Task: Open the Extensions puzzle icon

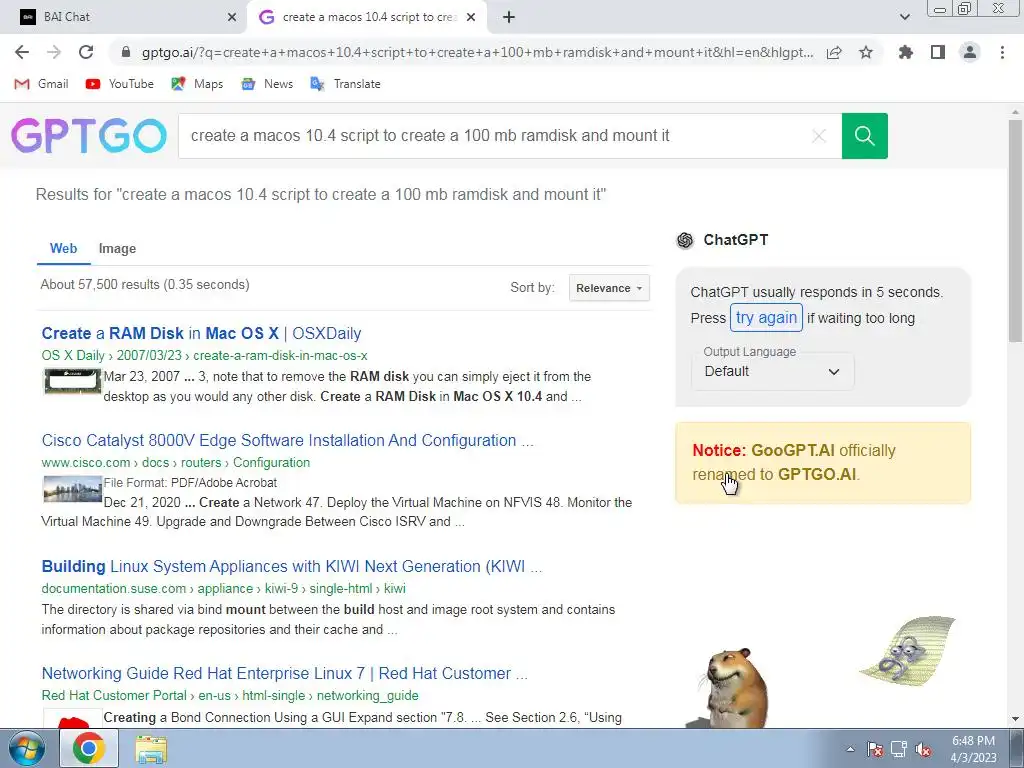Action: coord(905,52)
